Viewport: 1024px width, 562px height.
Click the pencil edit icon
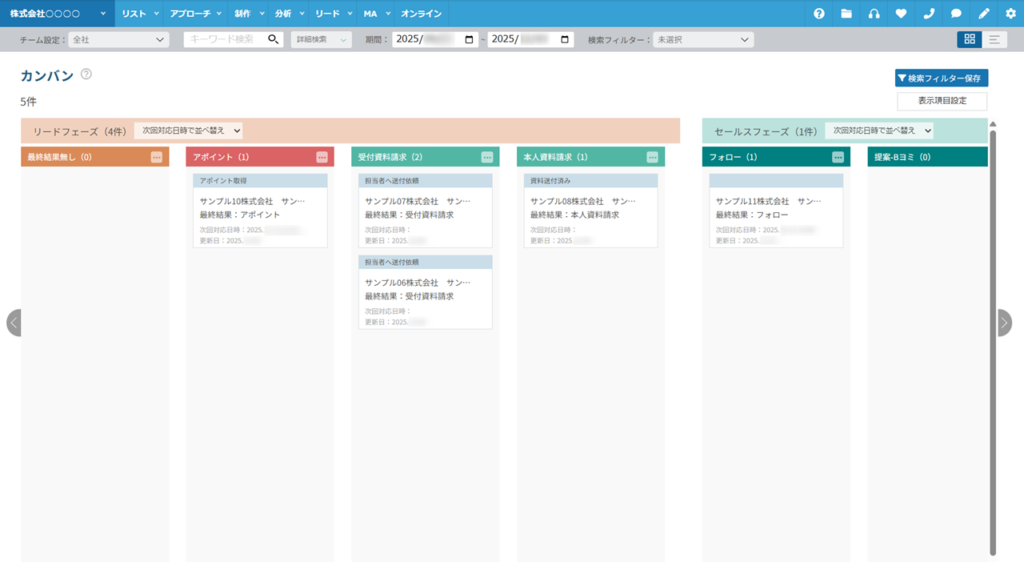[x=983, y=13]
